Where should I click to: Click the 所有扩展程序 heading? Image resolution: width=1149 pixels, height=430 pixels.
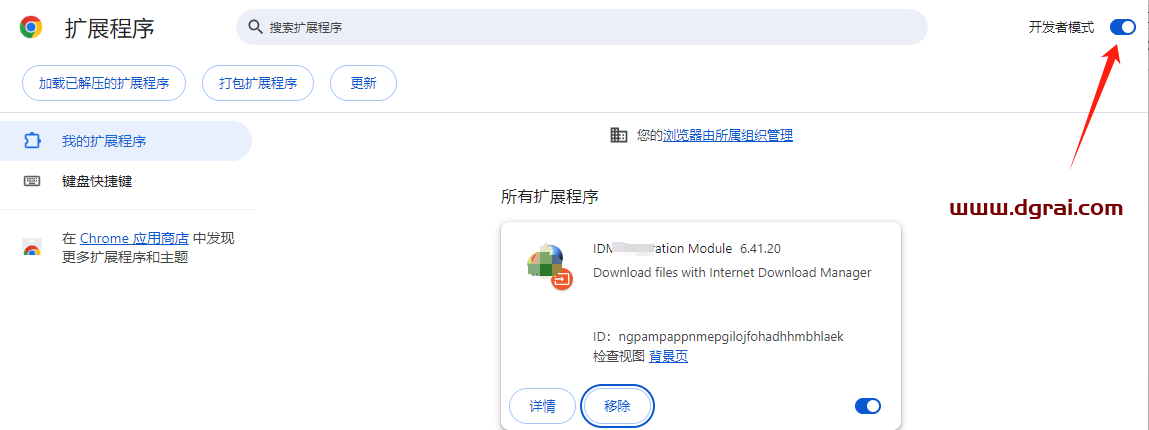click(x=550, y=196)
